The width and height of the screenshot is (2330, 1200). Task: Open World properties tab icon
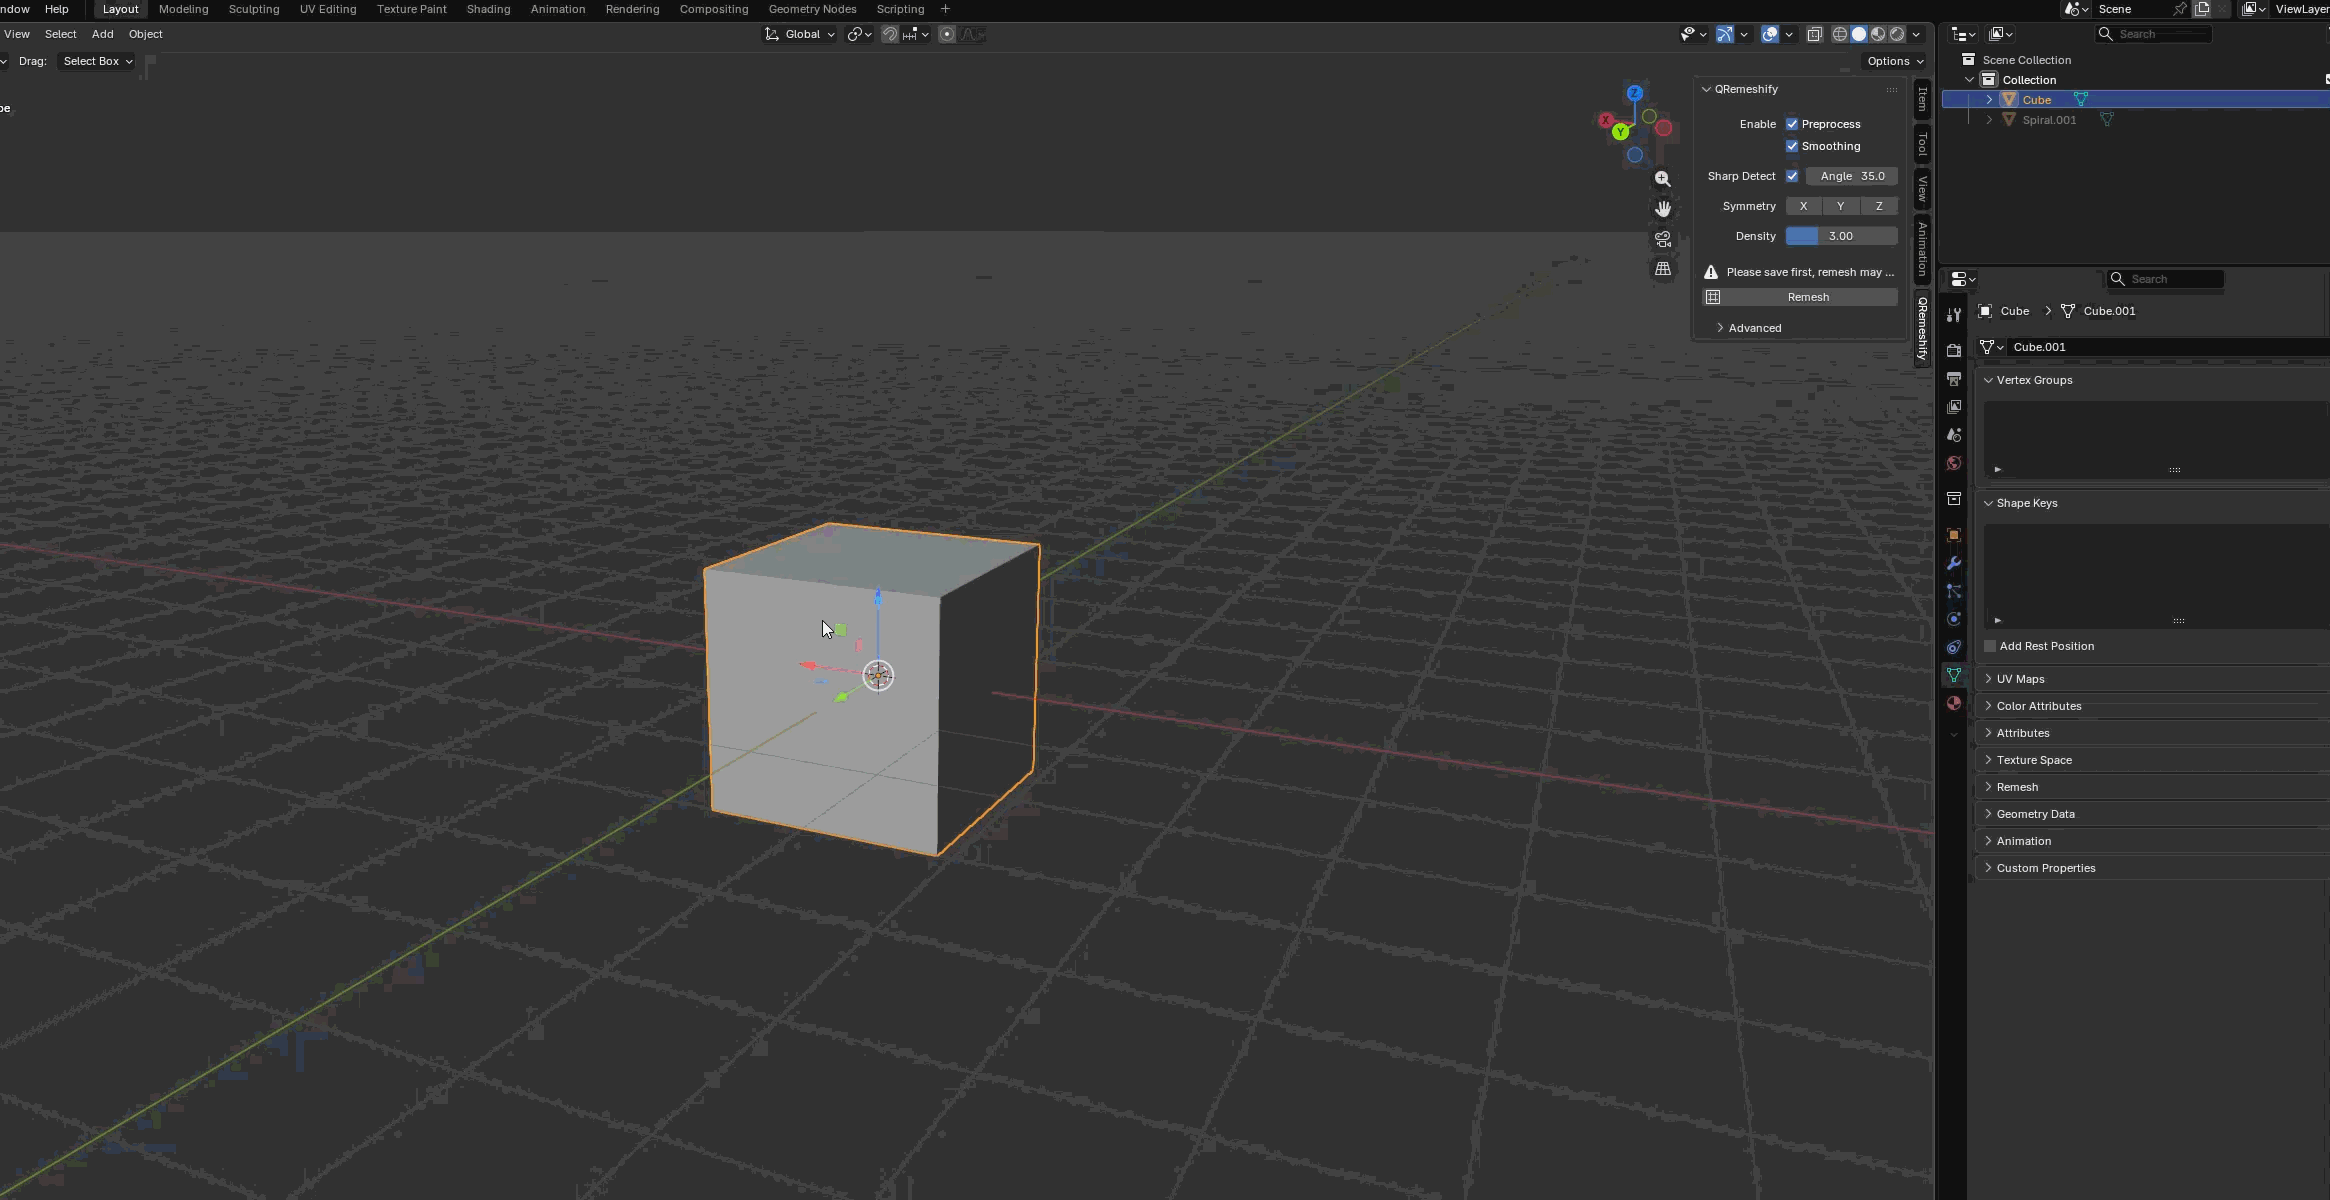(1953, 463)
